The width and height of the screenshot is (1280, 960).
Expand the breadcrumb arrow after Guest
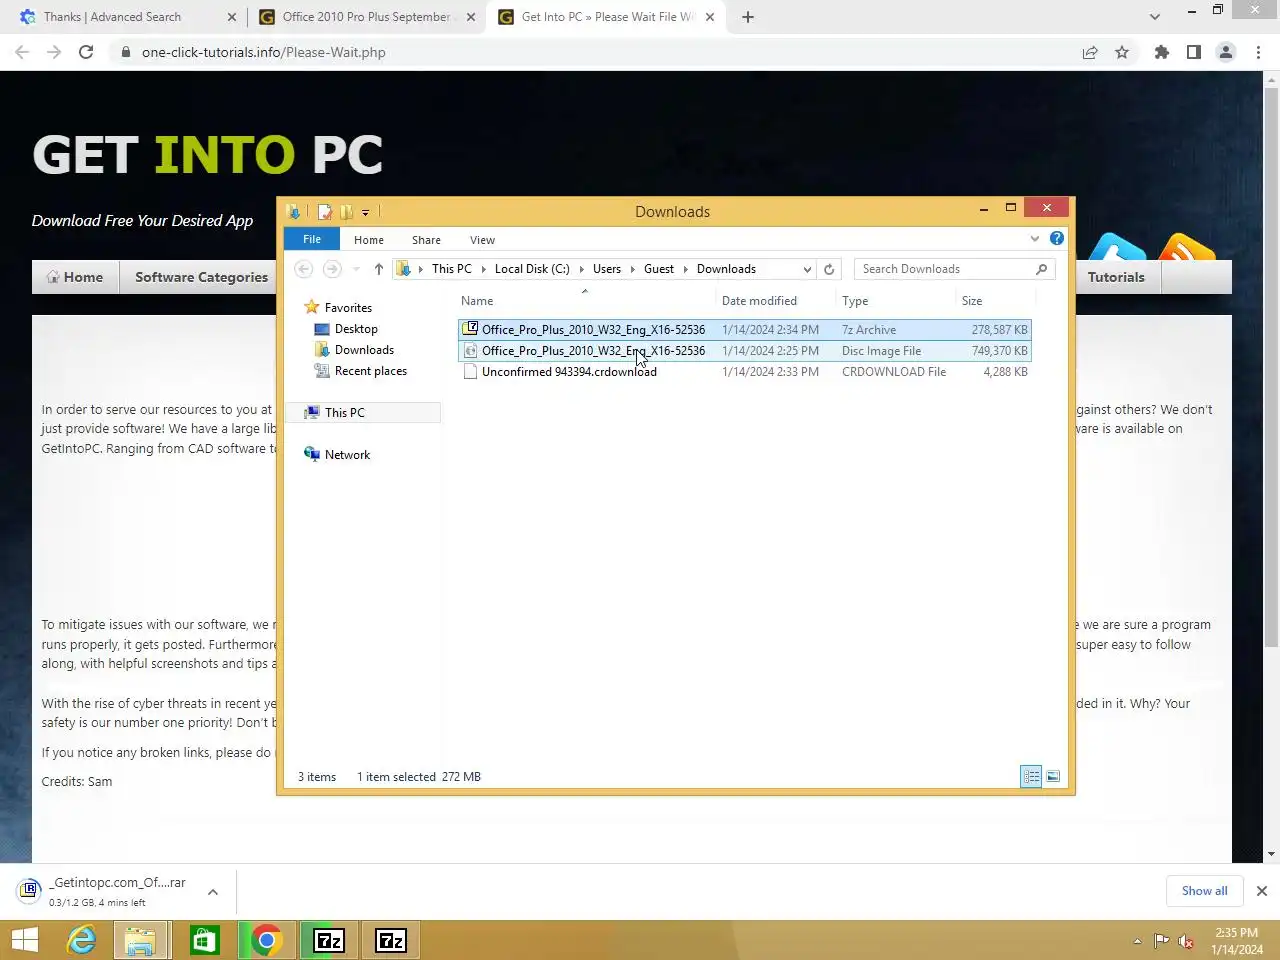click(686, 269)
